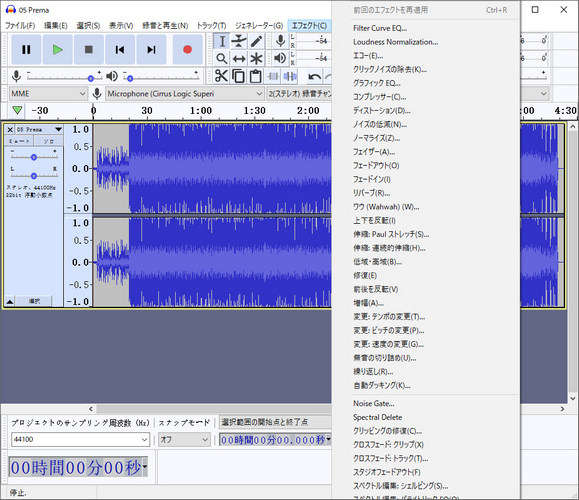
Task: Click the playback meter speaker icon
Action: pos(280,58)
